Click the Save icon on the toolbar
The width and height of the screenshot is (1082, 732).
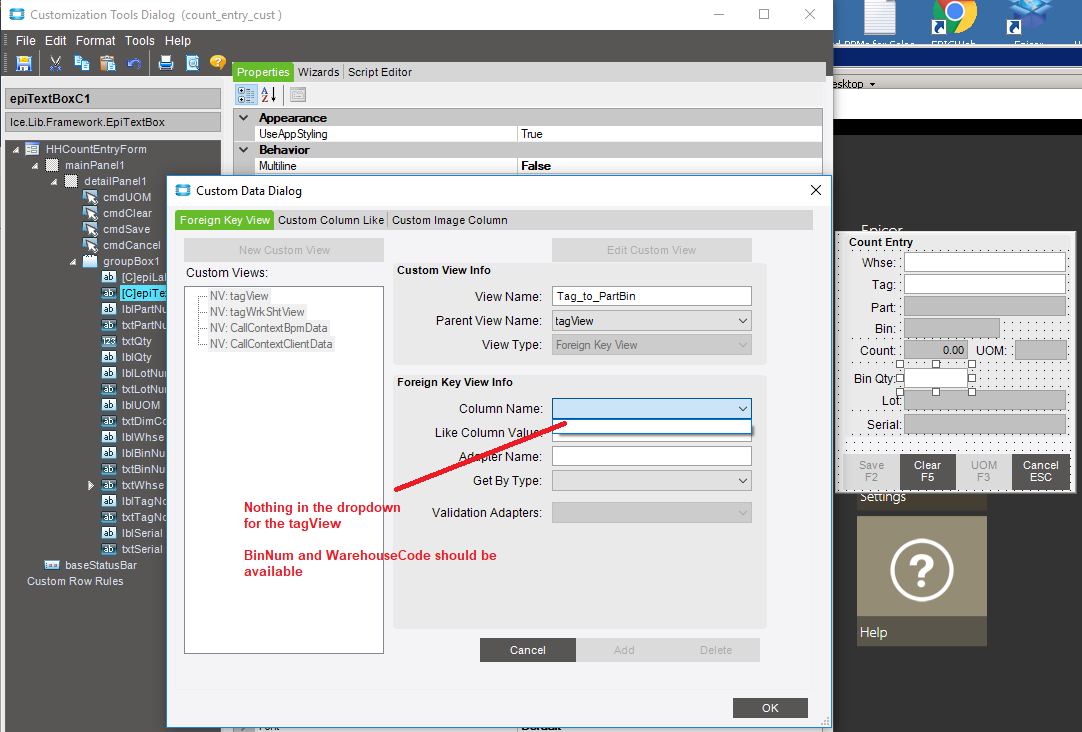(24, 62)
